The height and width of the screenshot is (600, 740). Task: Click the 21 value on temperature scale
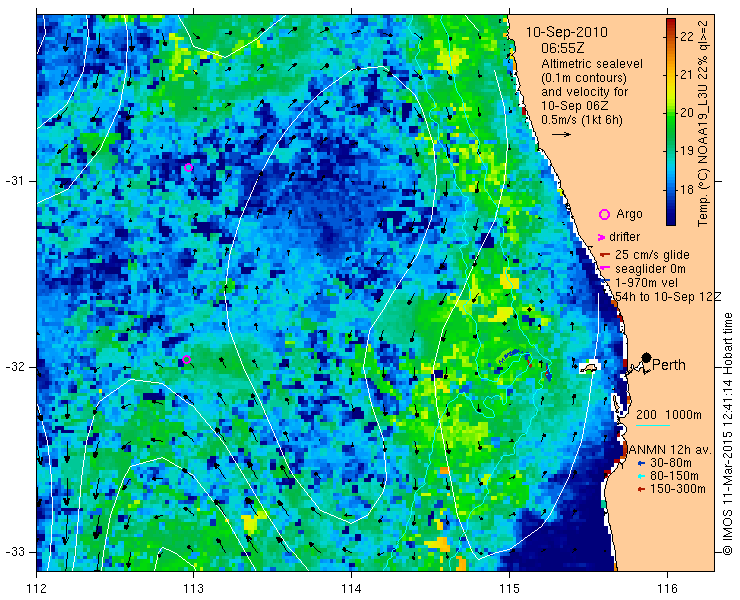687,75
